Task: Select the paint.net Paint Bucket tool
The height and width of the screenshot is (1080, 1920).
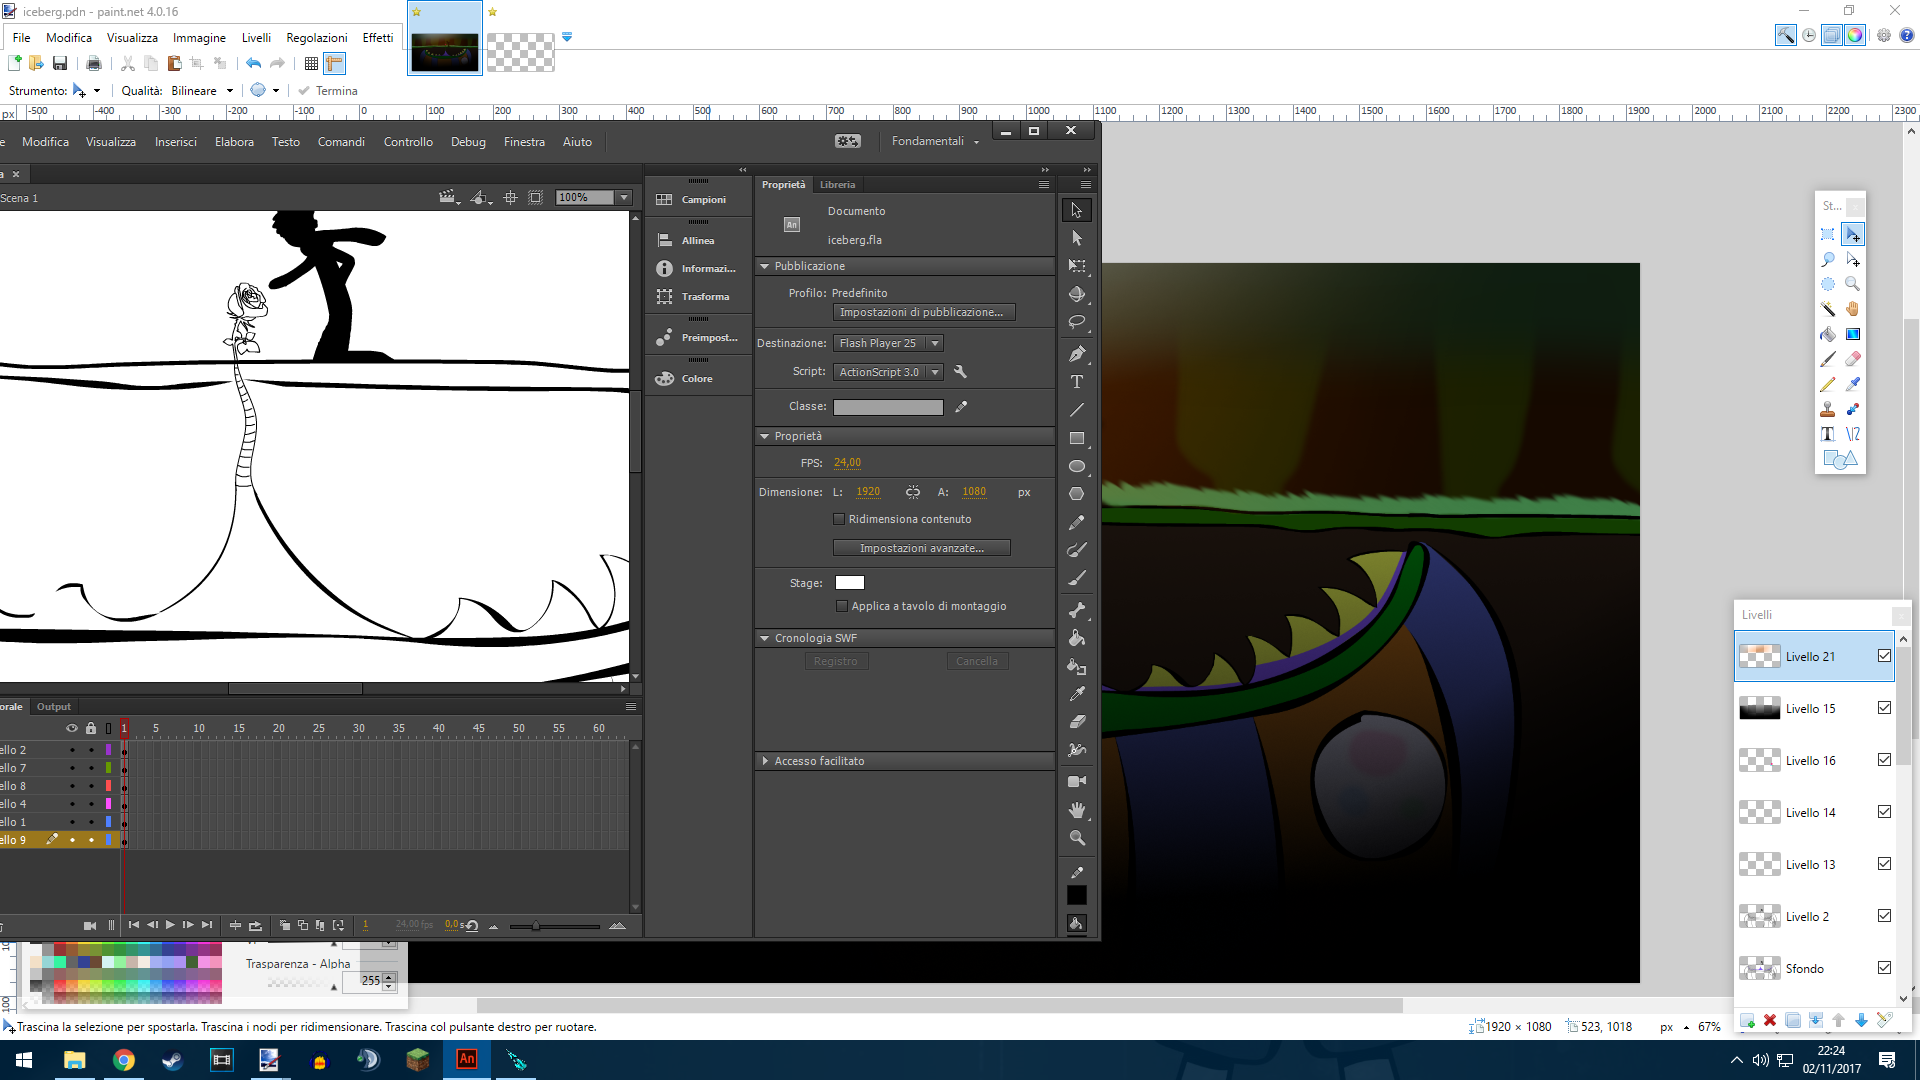Action: tap(1828, 334)
